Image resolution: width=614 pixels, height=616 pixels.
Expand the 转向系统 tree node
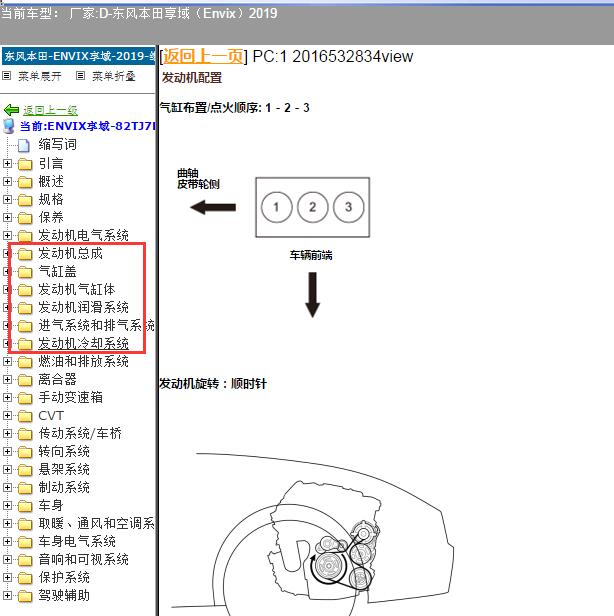tap(7, 451)
